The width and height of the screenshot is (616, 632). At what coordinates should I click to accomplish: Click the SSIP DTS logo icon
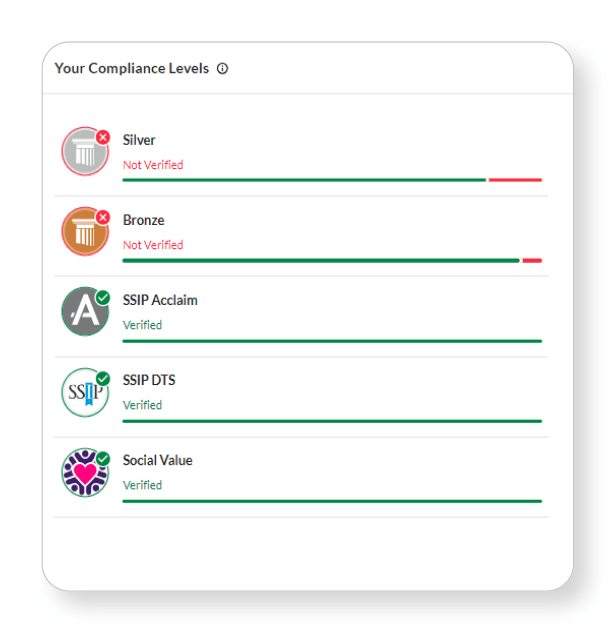tap(84, 393)
